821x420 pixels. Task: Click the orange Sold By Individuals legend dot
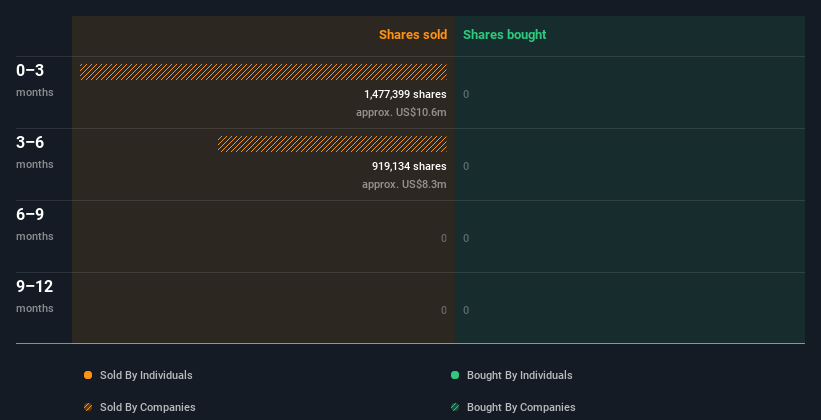(88, 375)
